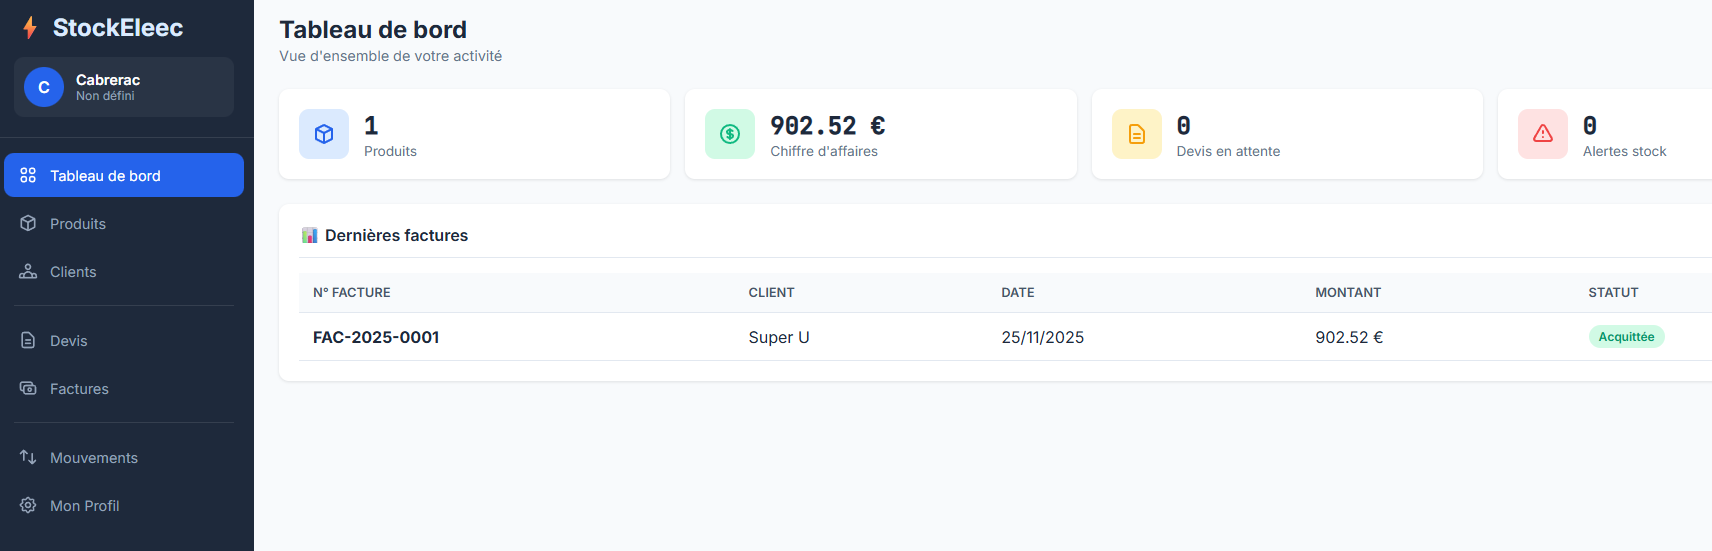
Task: Click the yellow document Devis en attente icon
Action: click(1137, 134)
